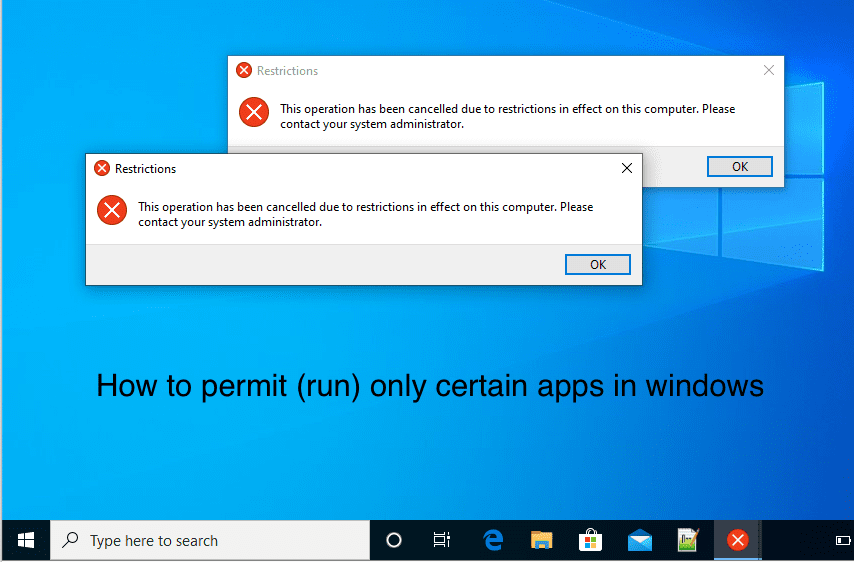Image resolution: width=854 pixels, height=562 pixels.
Task: Focus the rear Restrictions dialog title bar
Action: (500, 71)
